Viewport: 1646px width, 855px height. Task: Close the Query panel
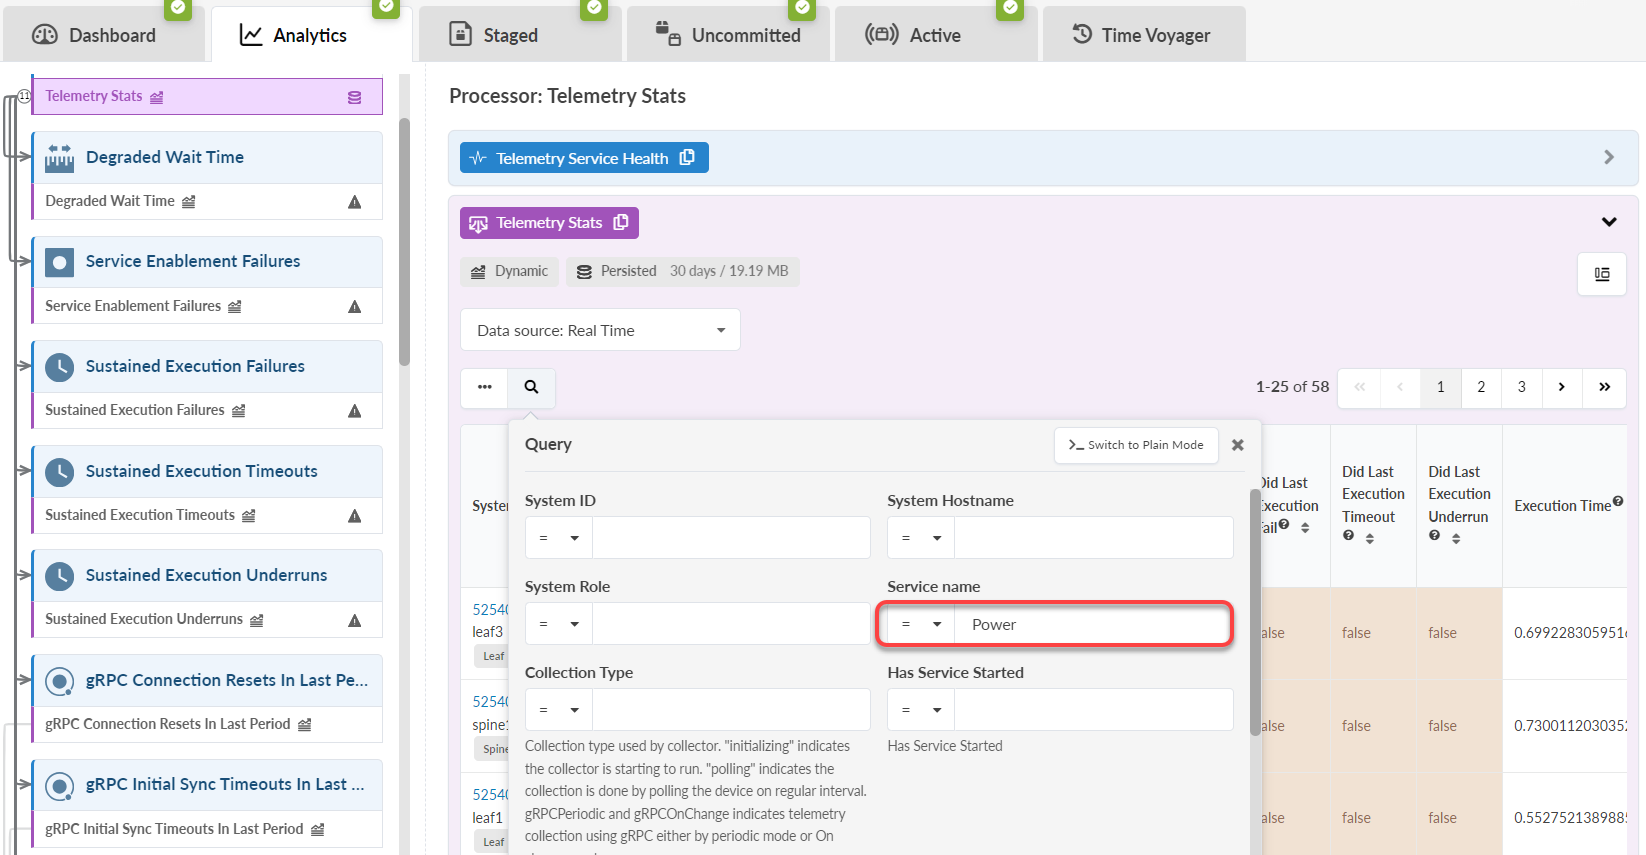(x=1238, y=445)
